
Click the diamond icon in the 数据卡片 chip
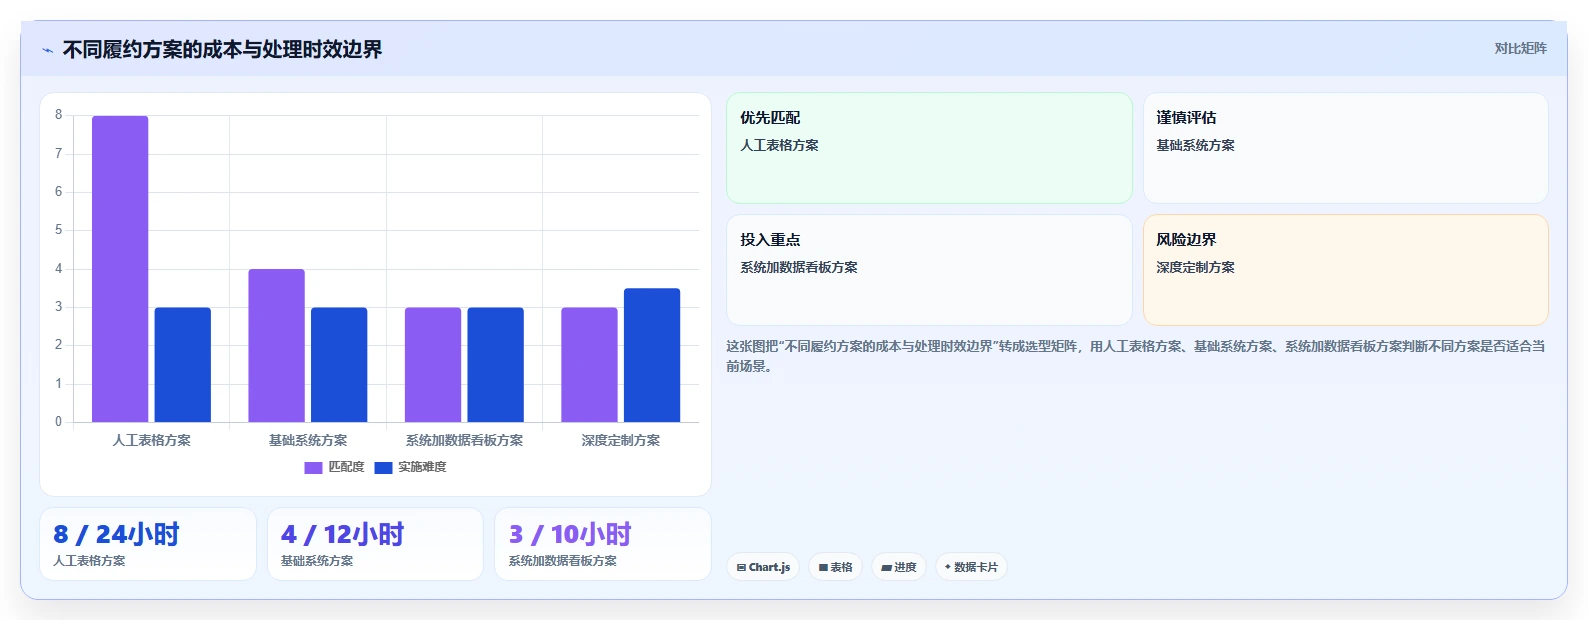(948, 567)
